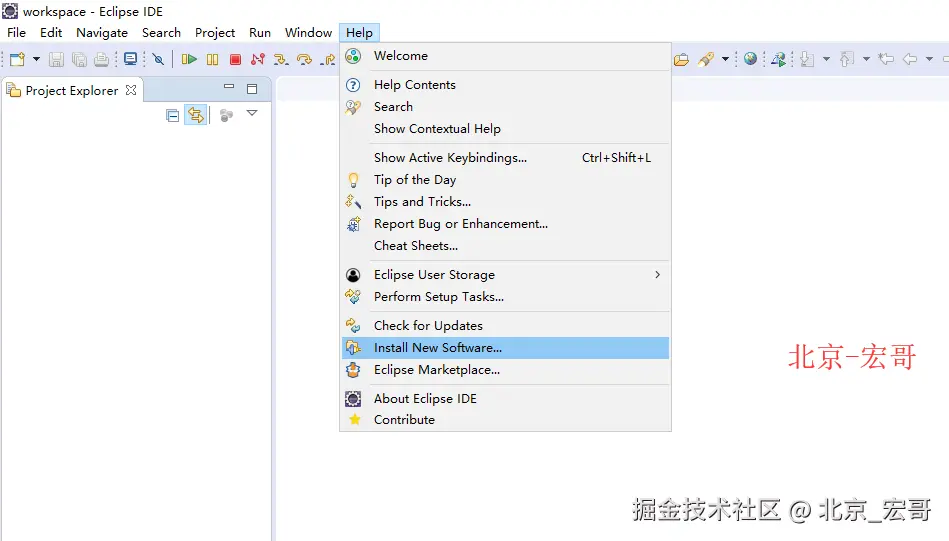Click the Resume debug toolbar icon
Image resolution: width=949 pixels, height=541 pixels.
point(189,59)
